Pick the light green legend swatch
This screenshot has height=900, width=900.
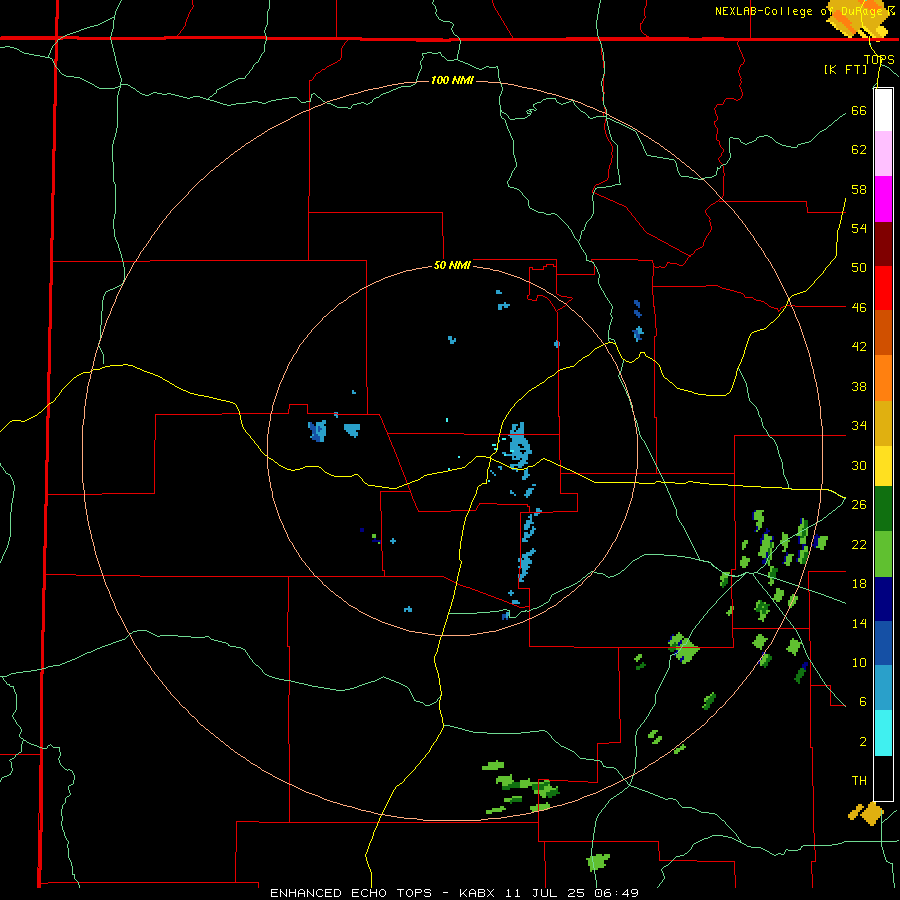coord(883,554)
